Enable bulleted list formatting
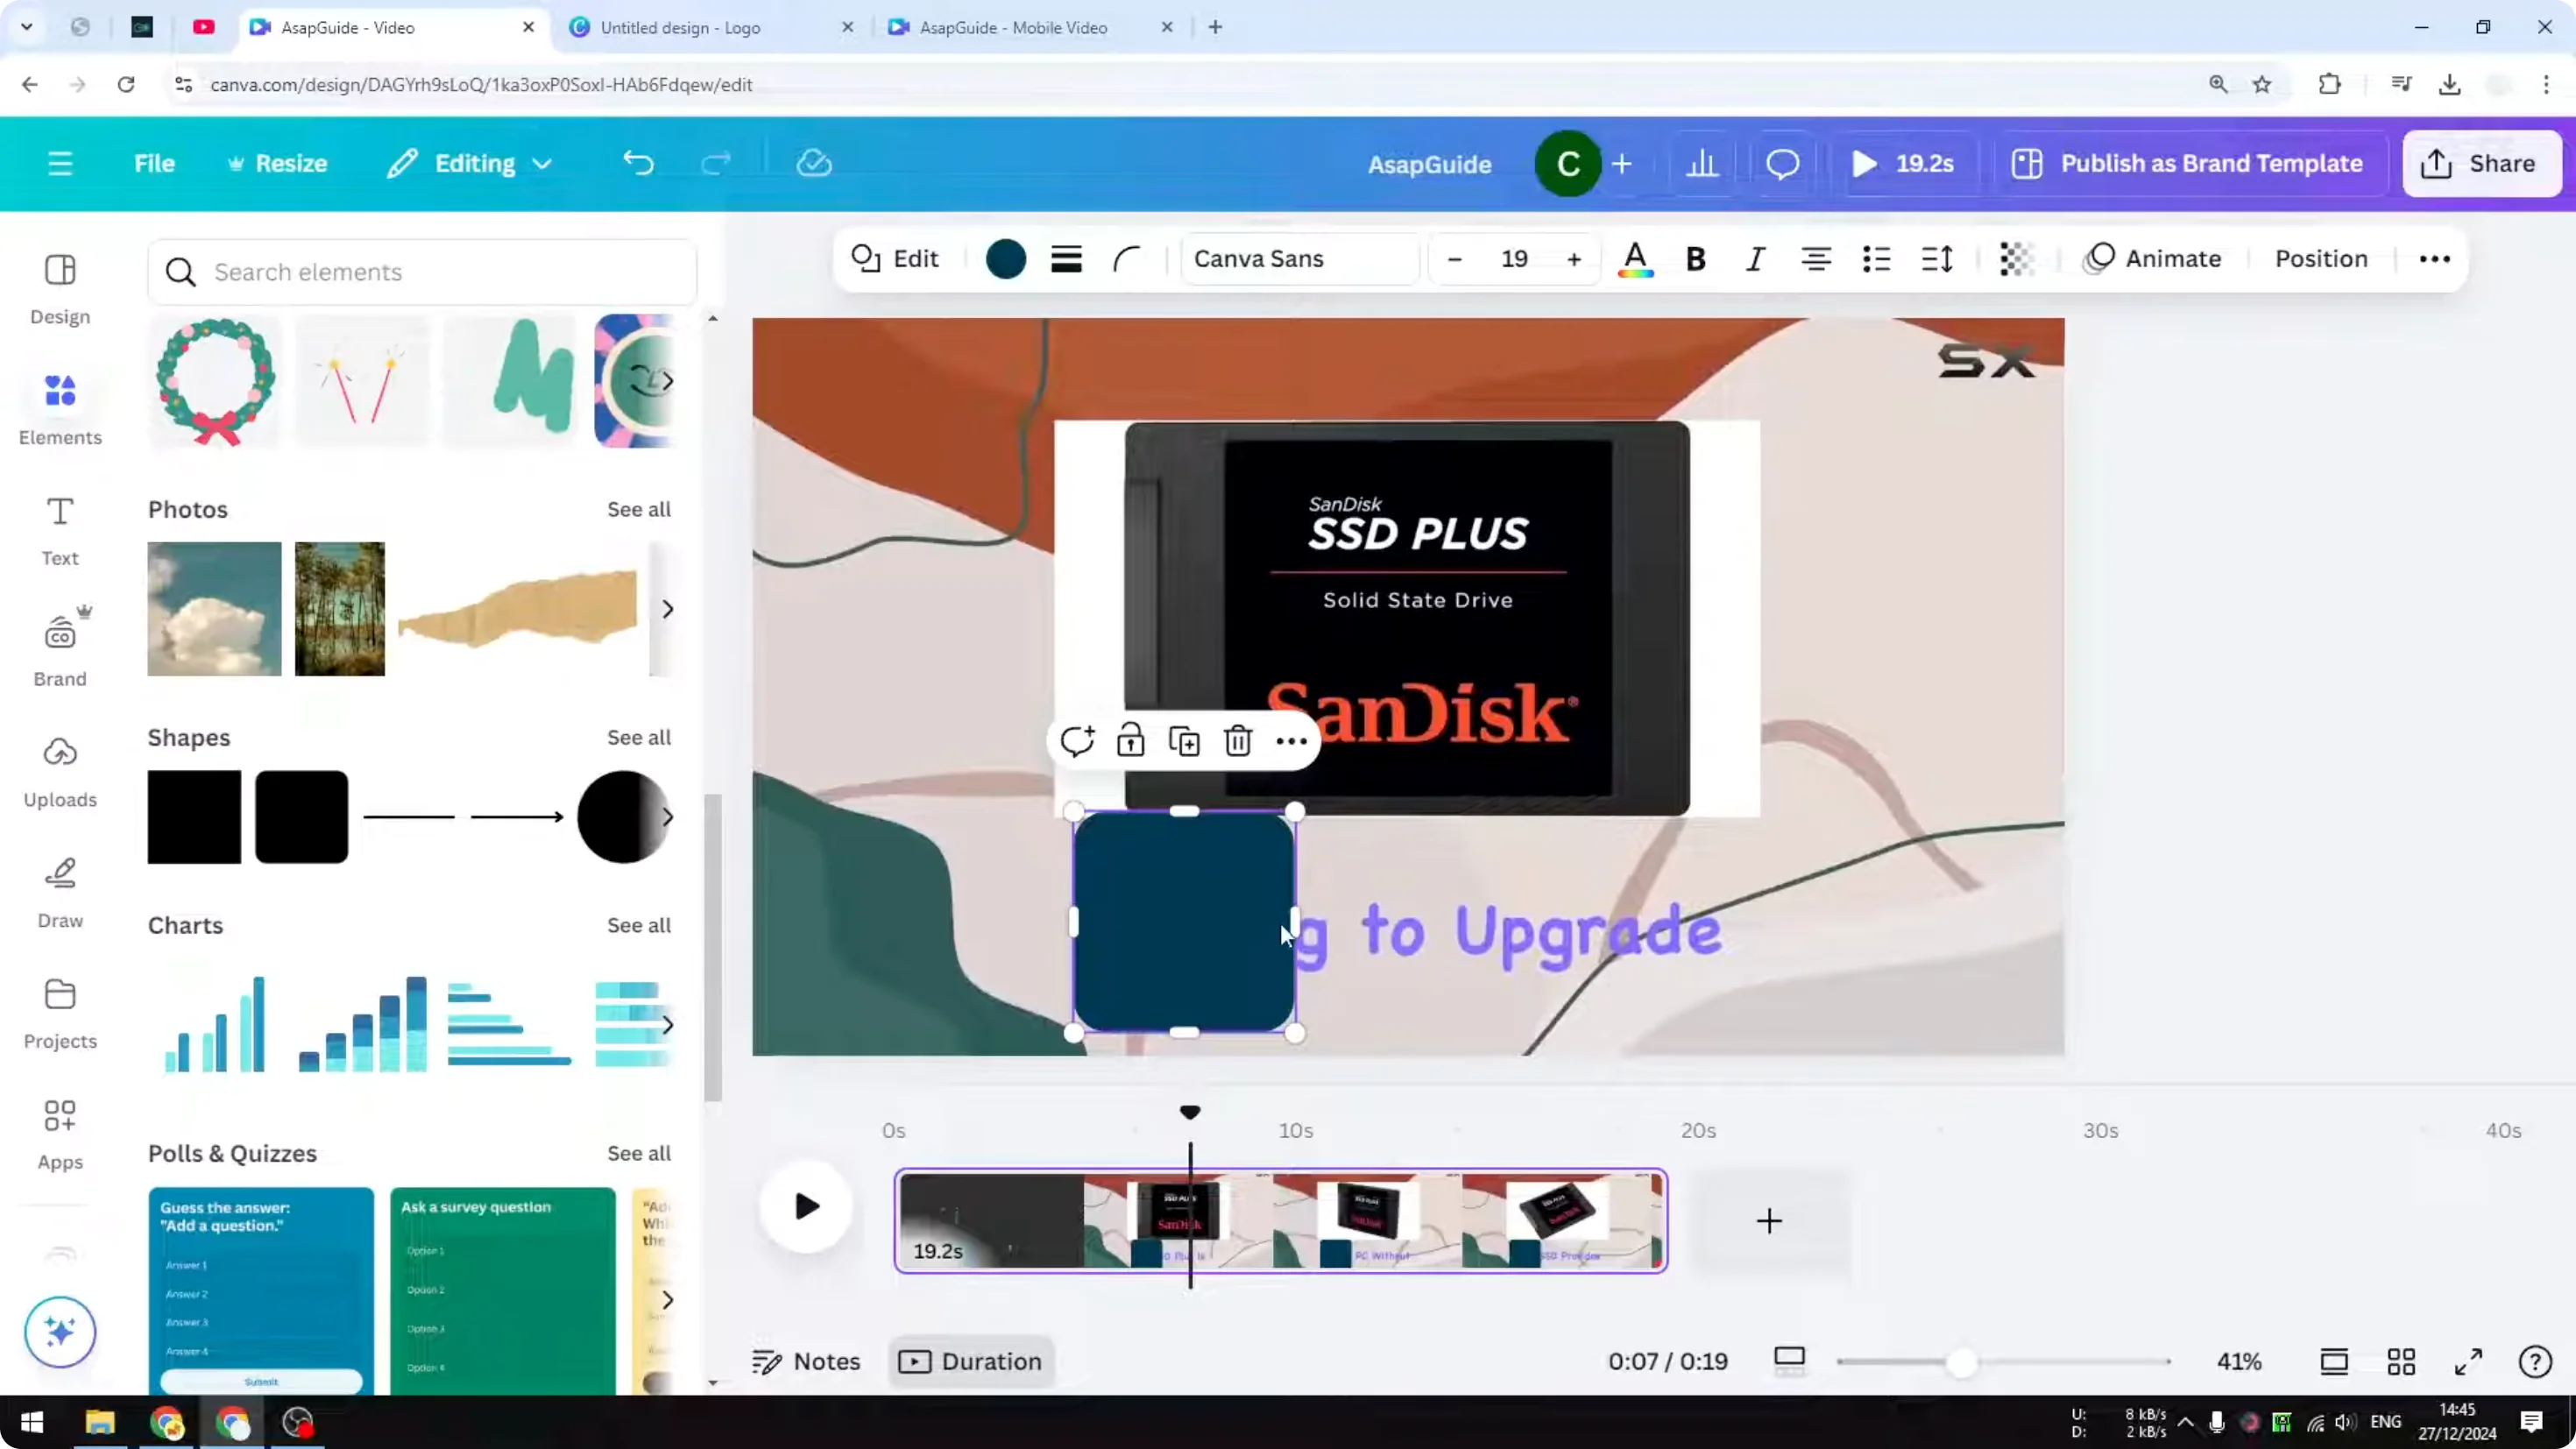 (x=1876, y=258)
